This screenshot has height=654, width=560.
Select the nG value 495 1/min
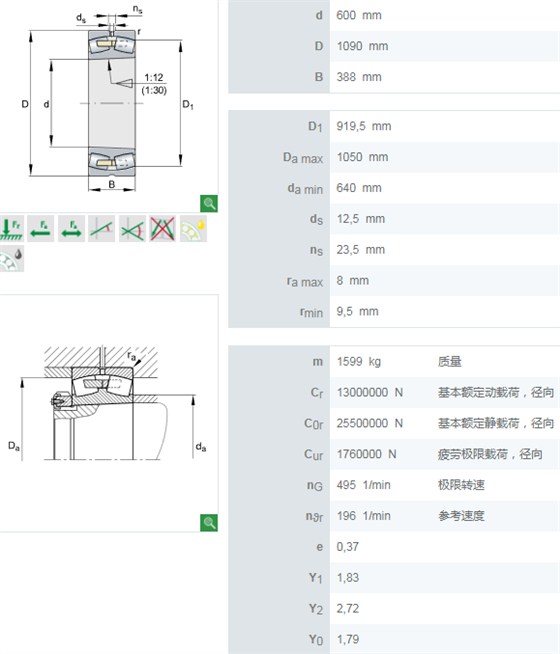pyautogui.click(x=364, y=485)
